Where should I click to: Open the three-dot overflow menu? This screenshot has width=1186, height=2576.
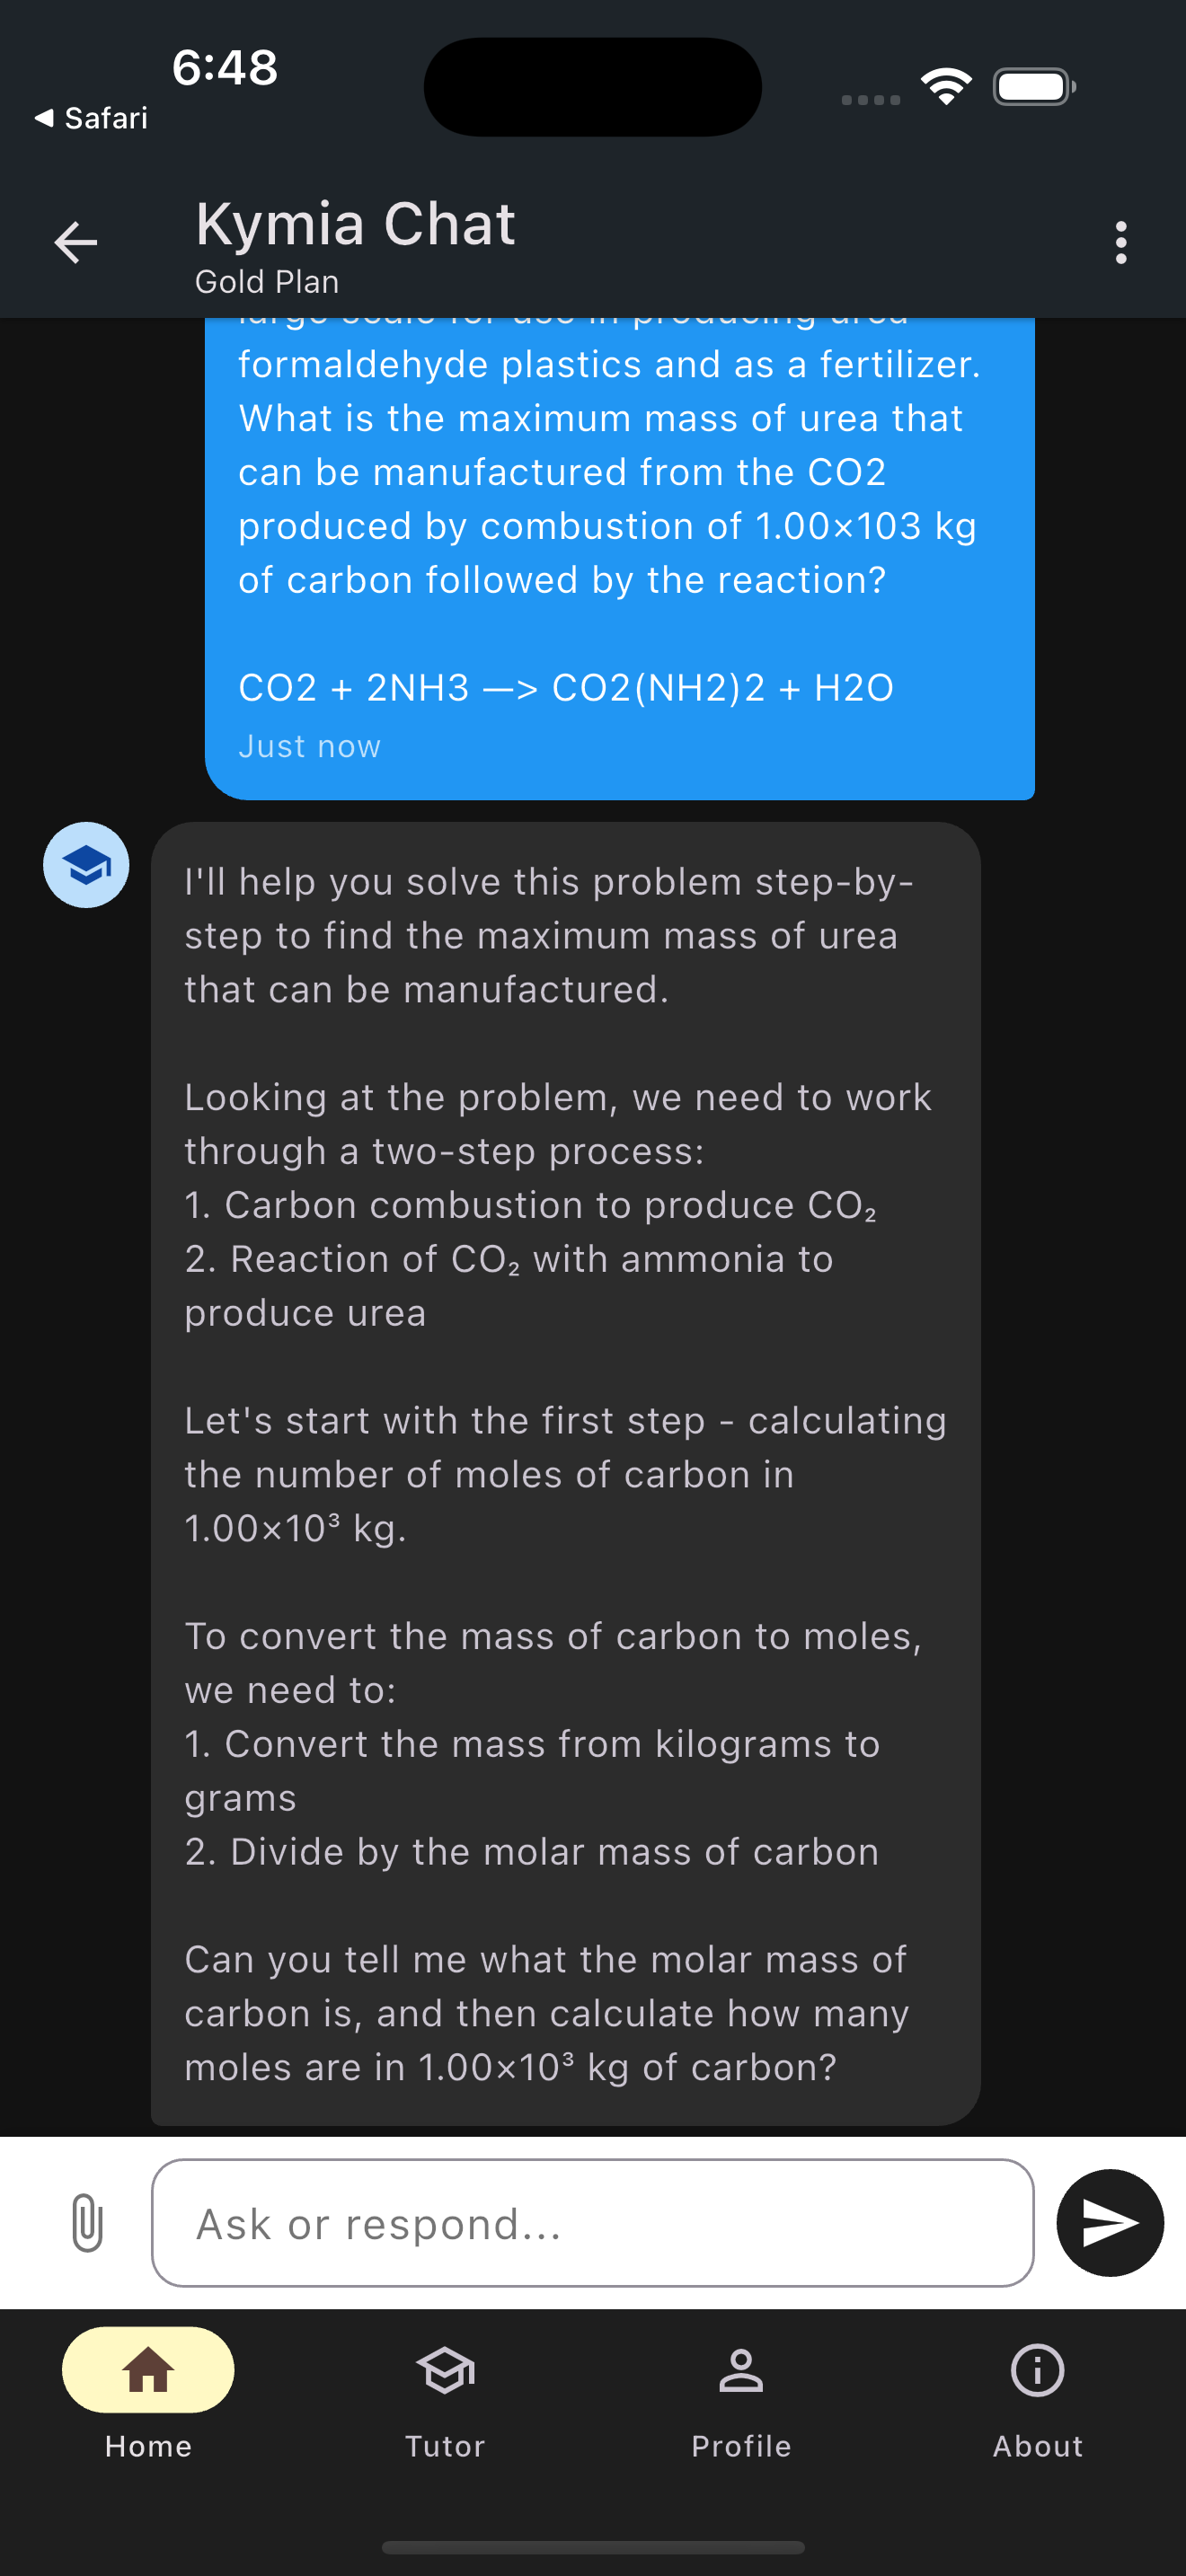coord(1121,241)
